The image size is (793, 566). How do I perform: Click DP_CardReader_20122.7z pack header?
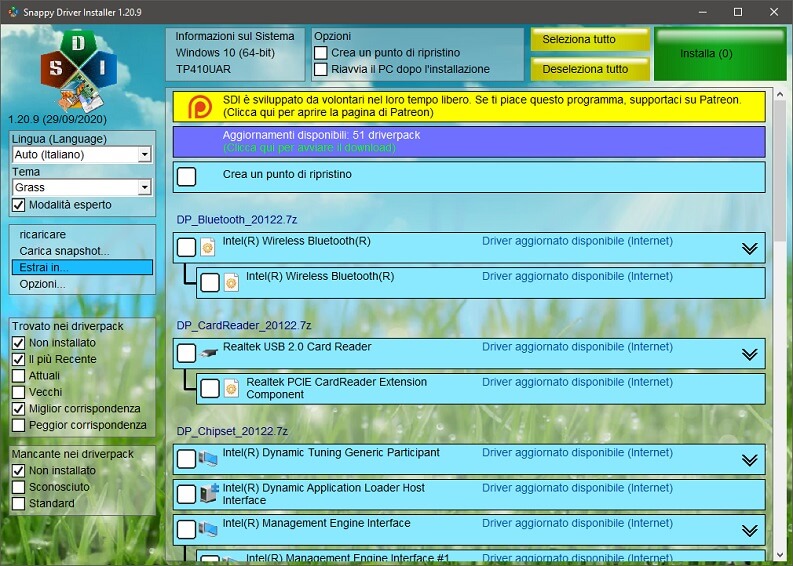pyautogui.click(x=244, y=325)
